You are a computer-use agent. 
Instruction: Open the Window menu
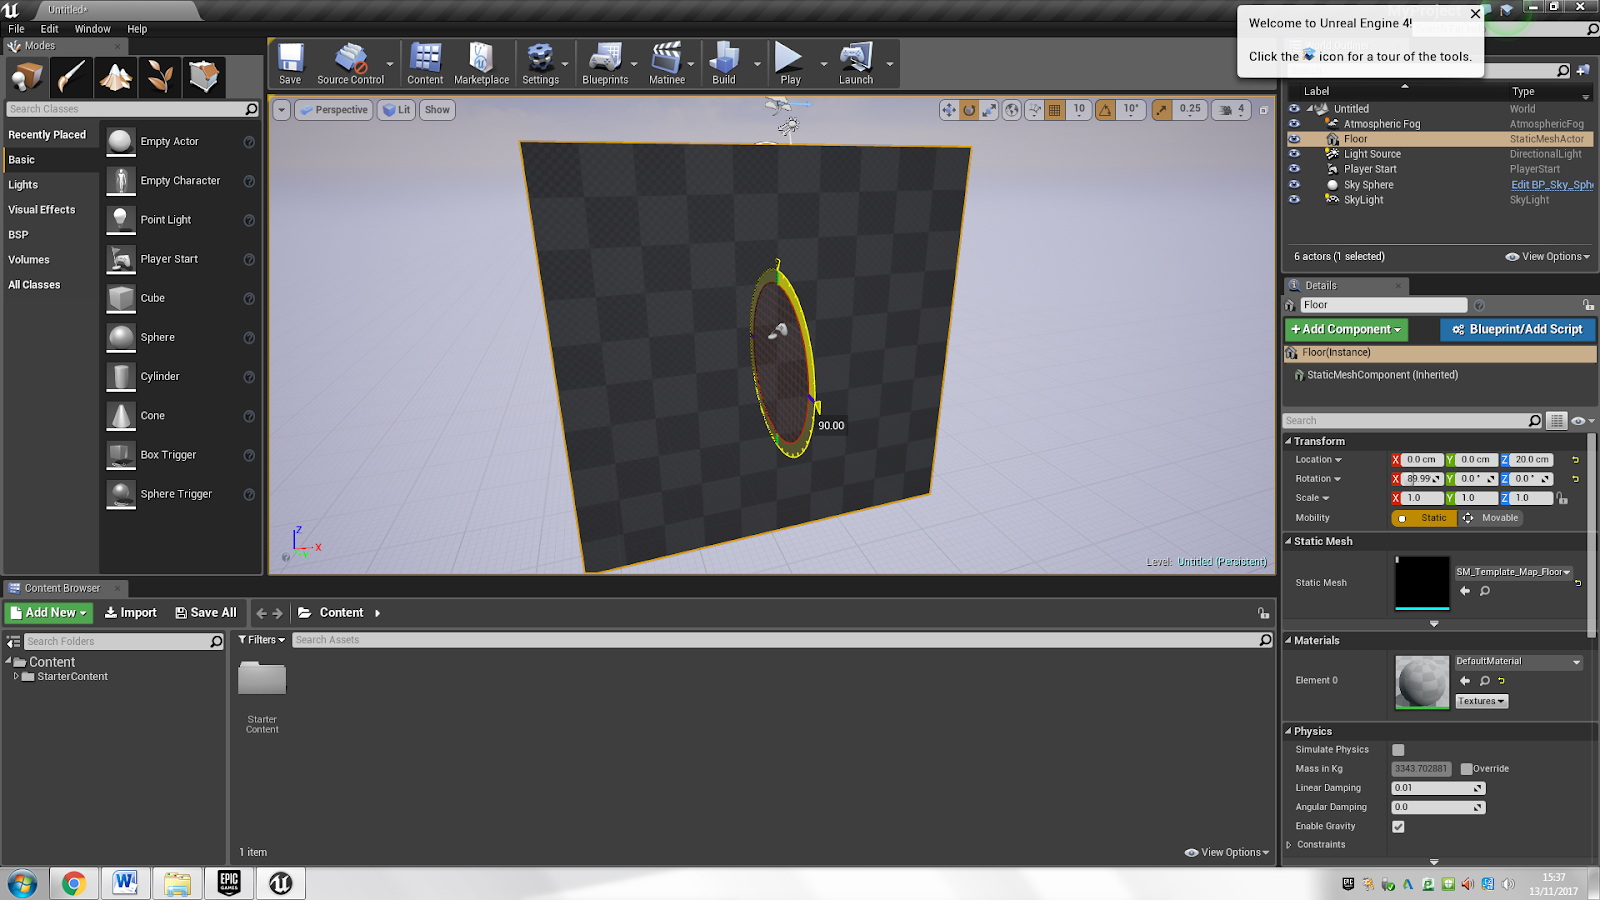pyautogui.click(x=93, y=29)
